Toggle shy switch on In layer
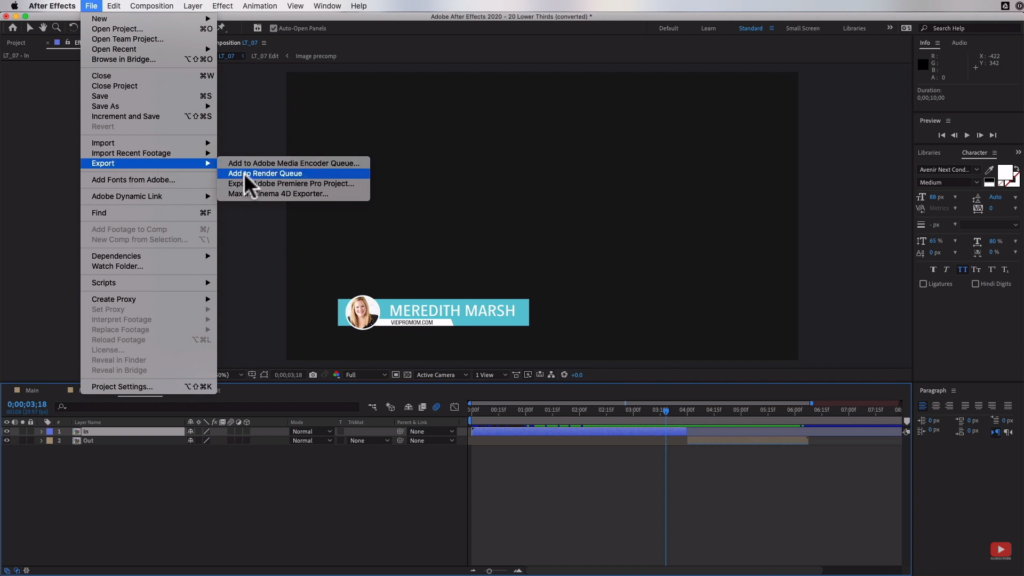The height and width of the screenshot is (576, 1024). click(191, 432)
